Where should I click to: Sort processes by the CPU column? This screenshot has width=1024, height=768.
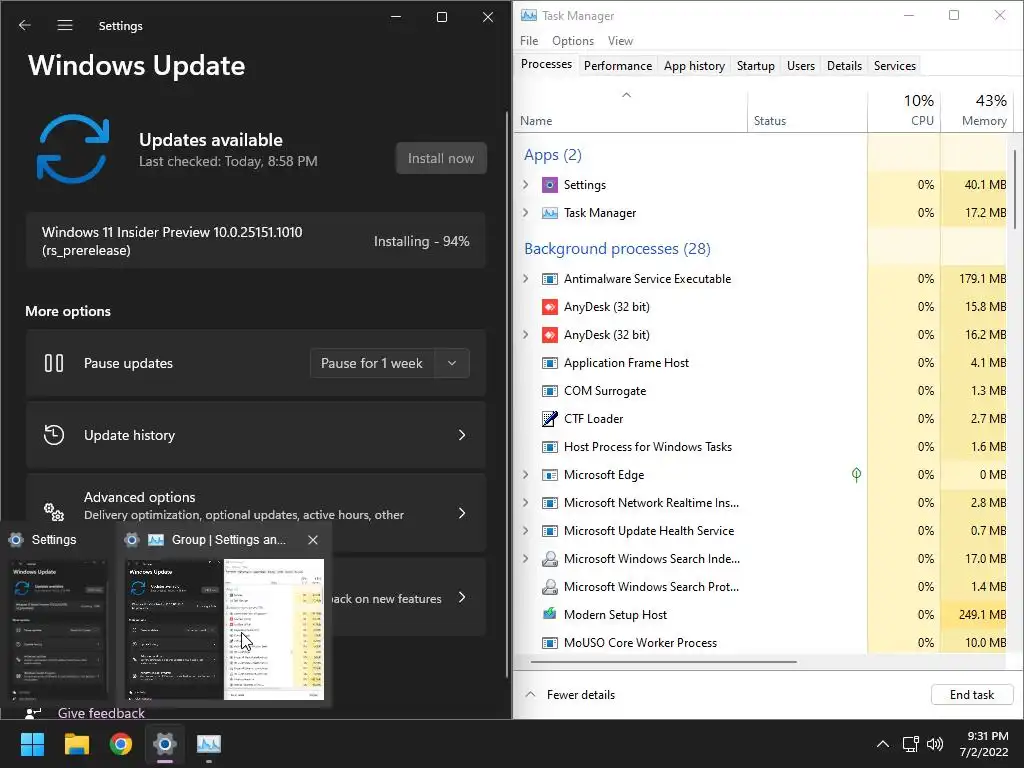click(x=904, y=110)
